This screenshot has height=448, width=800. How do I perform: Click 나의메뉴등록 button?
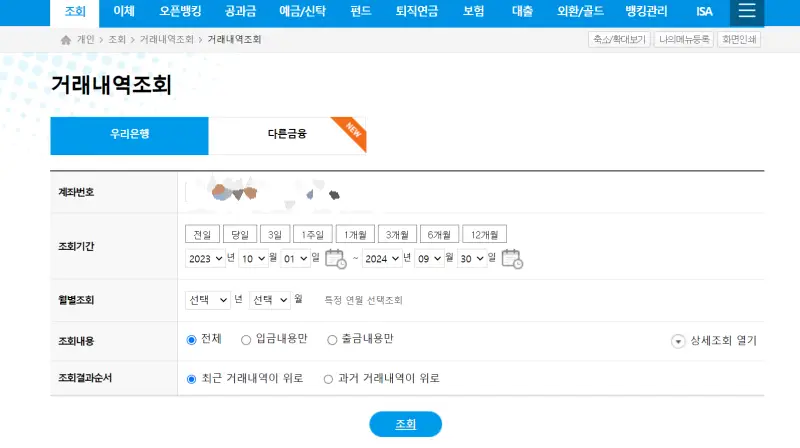tap(684, 39)
